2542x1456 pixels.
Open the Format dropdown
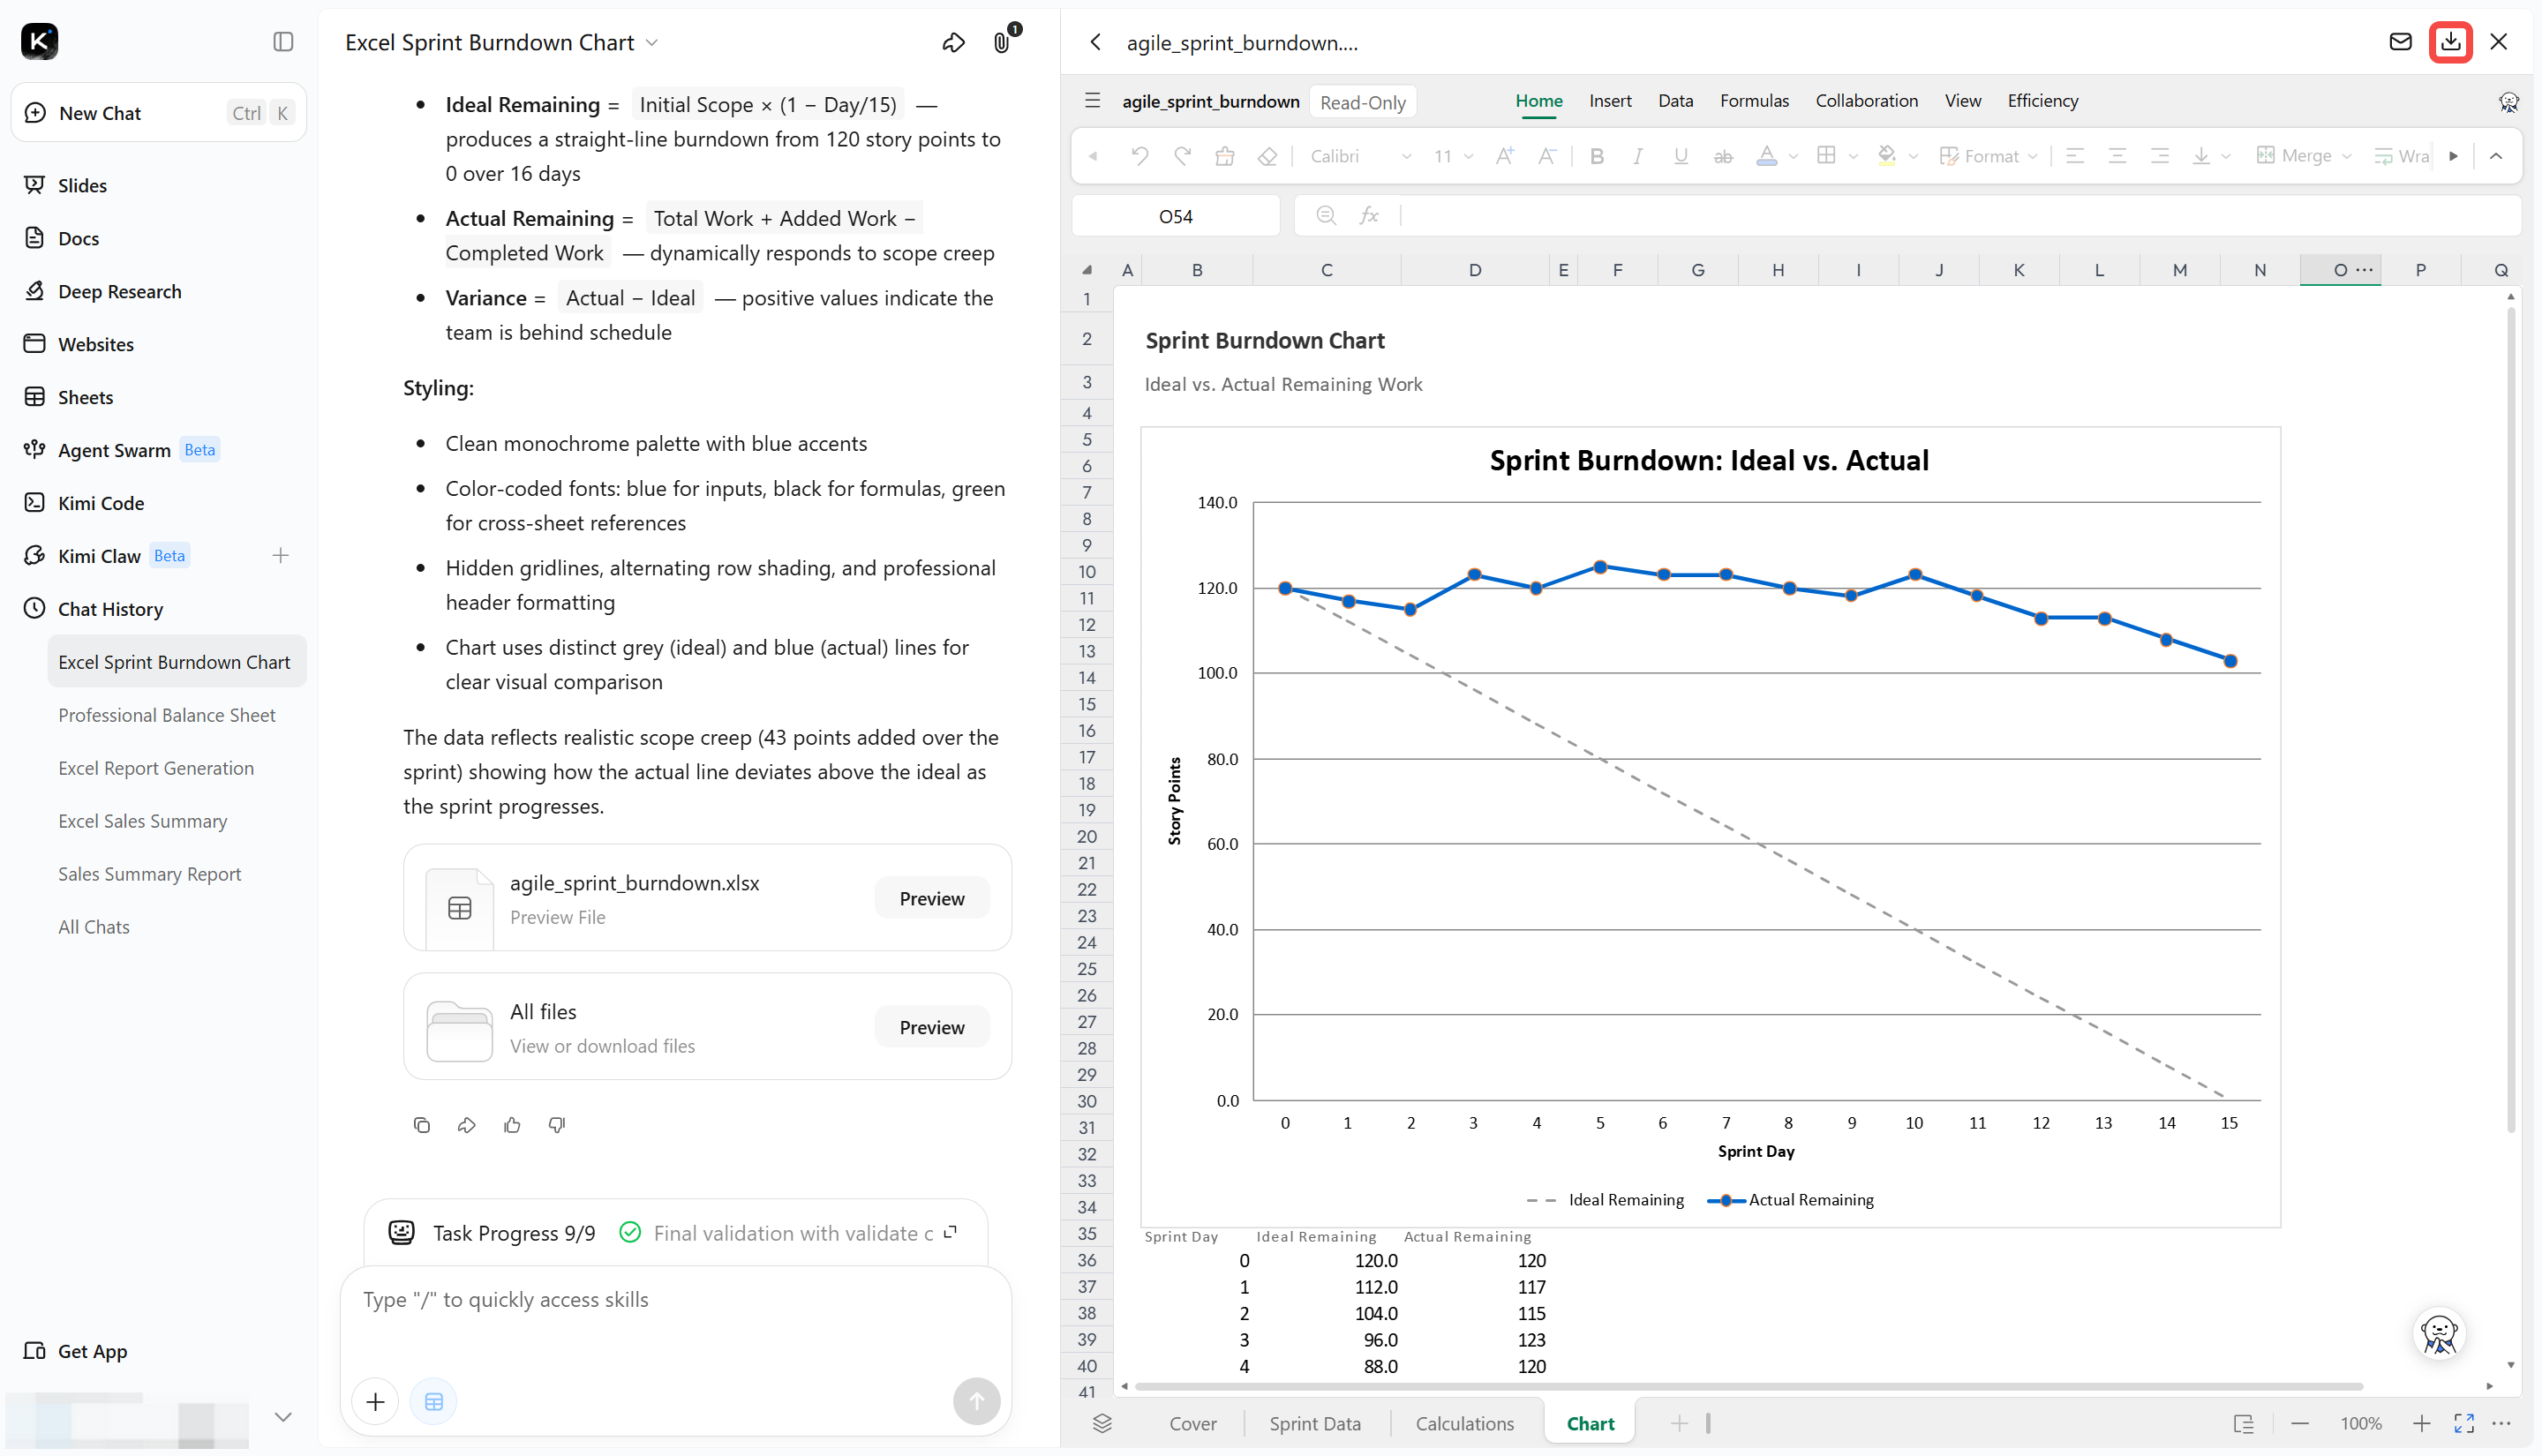(x=1988, y=156)
